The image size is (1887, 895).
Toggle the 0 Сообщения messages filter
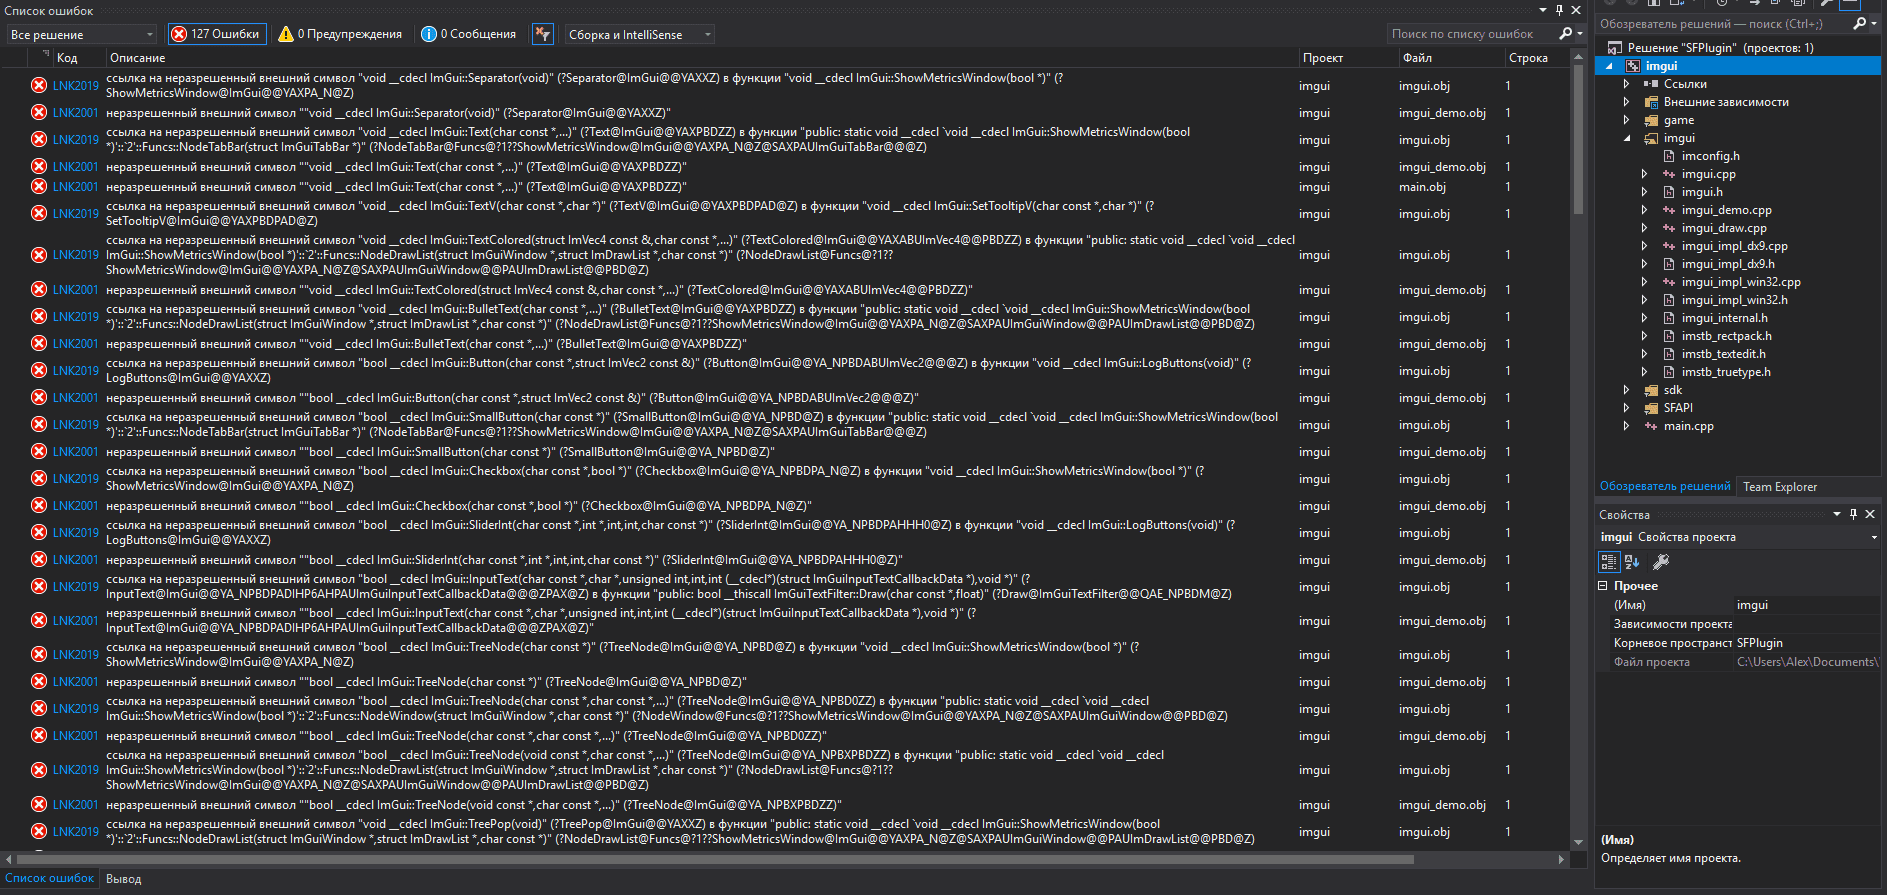[469, 34]
